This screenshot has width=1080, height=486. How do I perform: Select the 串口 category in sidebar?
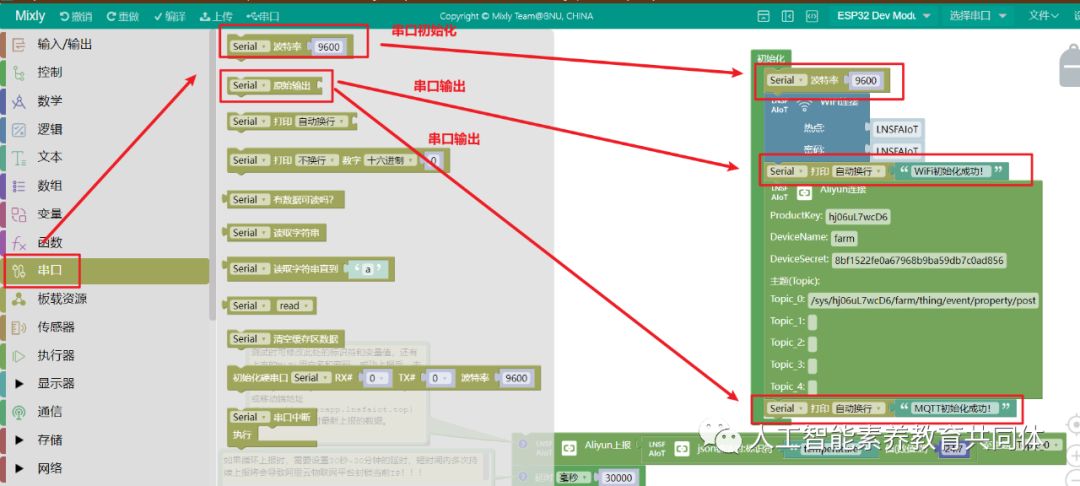pos(107,271)
